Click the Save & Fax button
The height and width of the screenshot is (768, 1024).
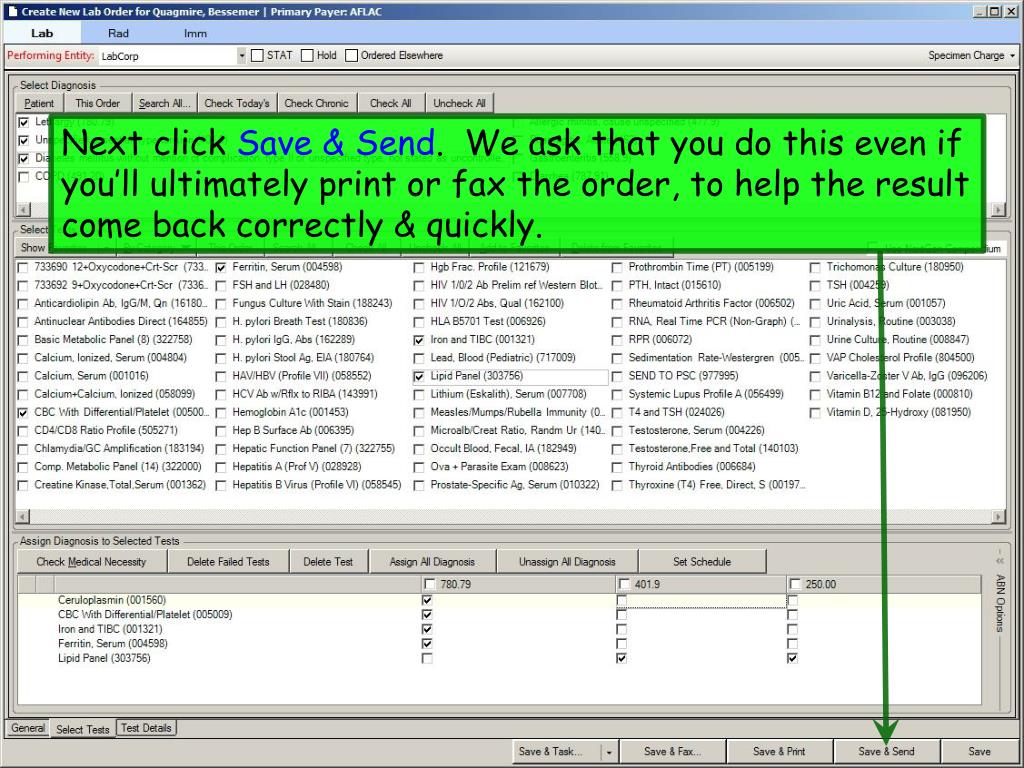pos(672,751)
